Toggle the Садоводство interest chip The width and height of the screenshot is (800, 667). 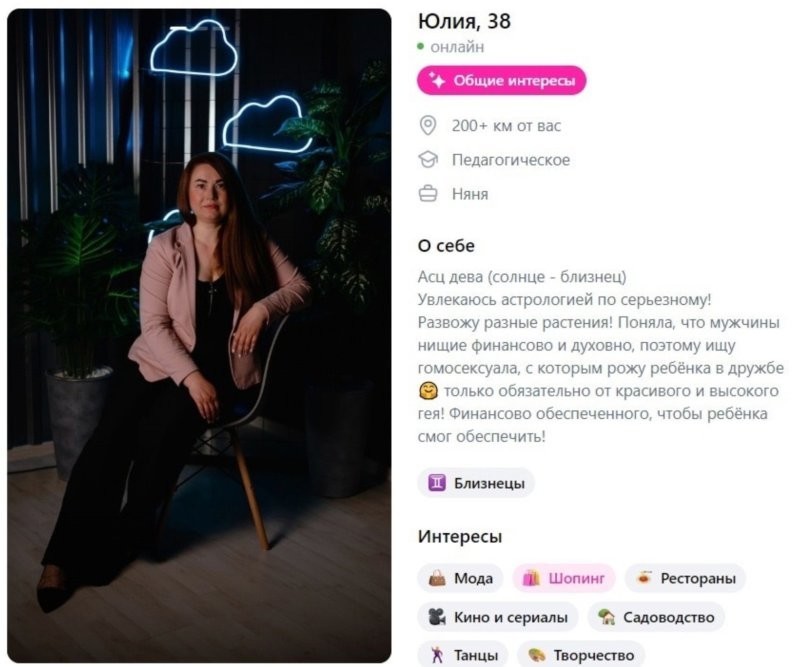coord(656,617)
